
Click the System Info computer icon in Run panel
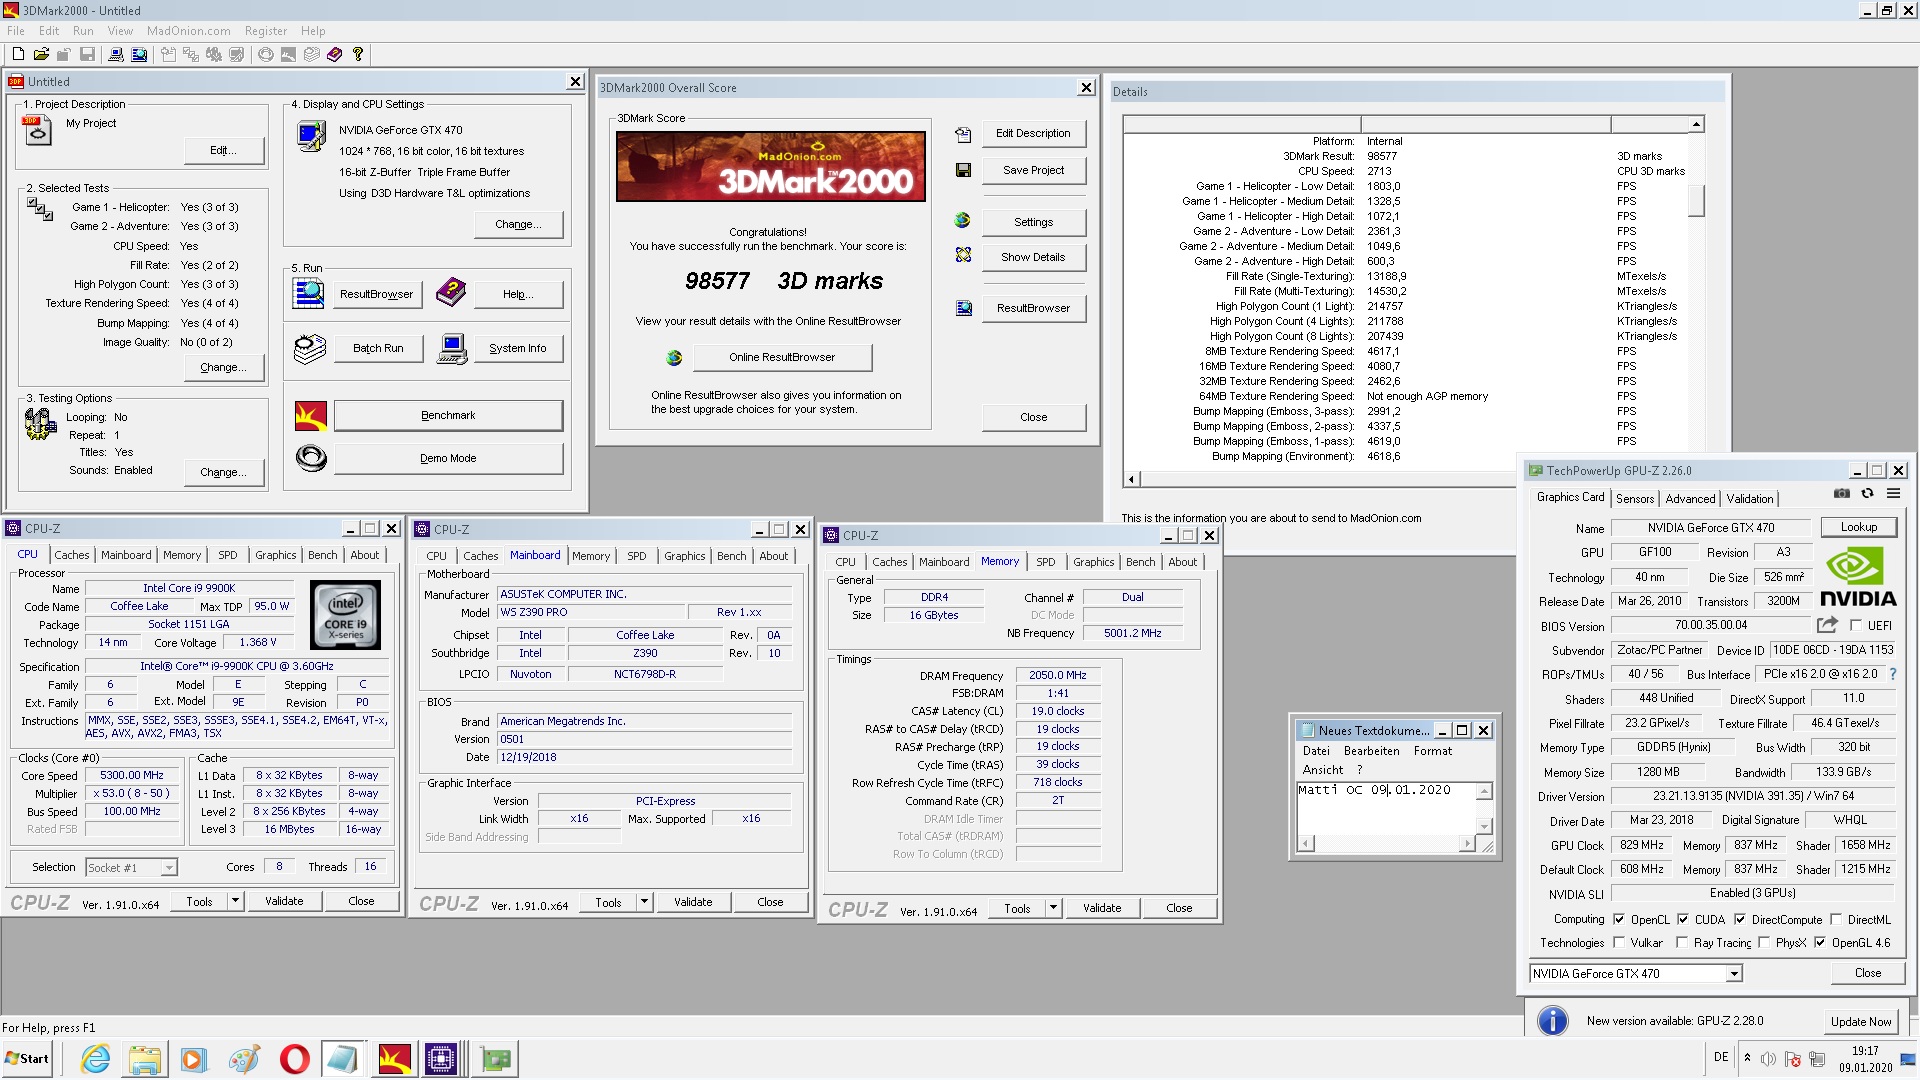(452, 349)
